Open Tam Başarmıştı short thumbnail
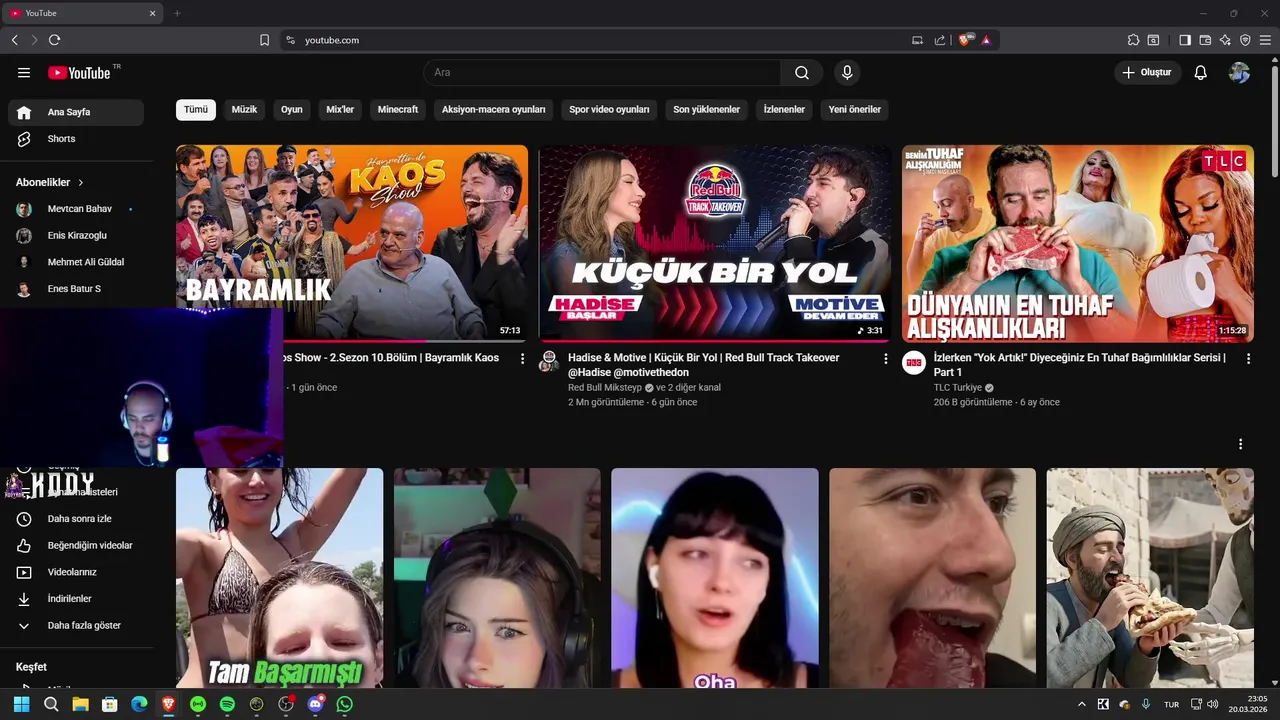 coord(280,578)
